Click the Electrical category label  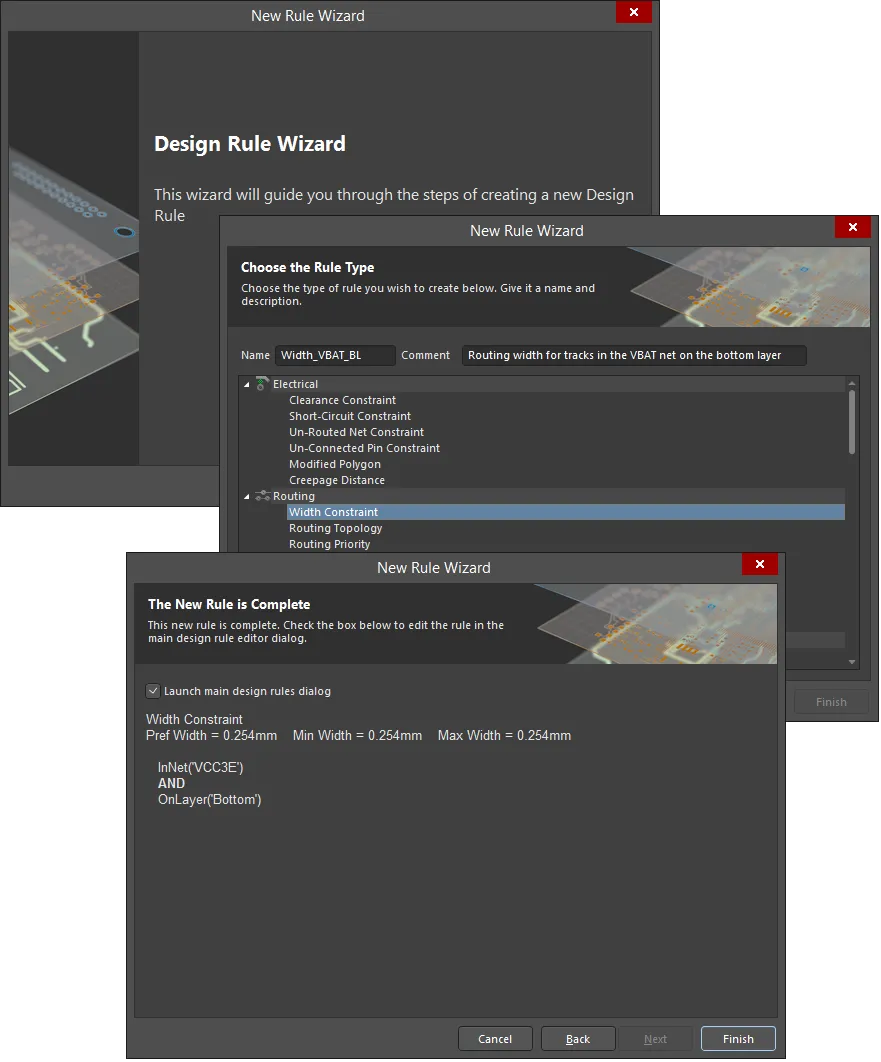point(295,384)
